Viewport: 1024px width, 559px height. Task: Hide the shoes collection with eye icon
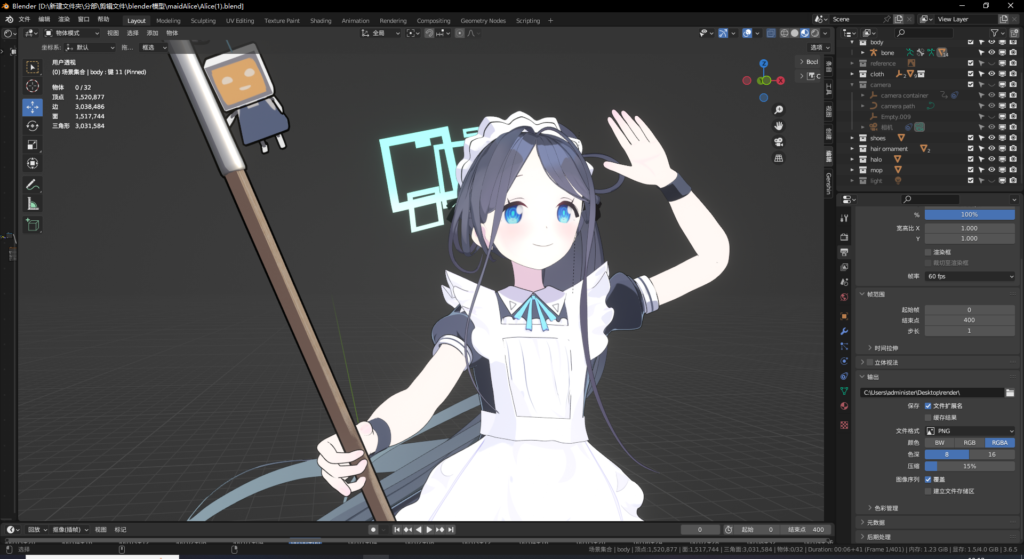click(x=991, y=138)
